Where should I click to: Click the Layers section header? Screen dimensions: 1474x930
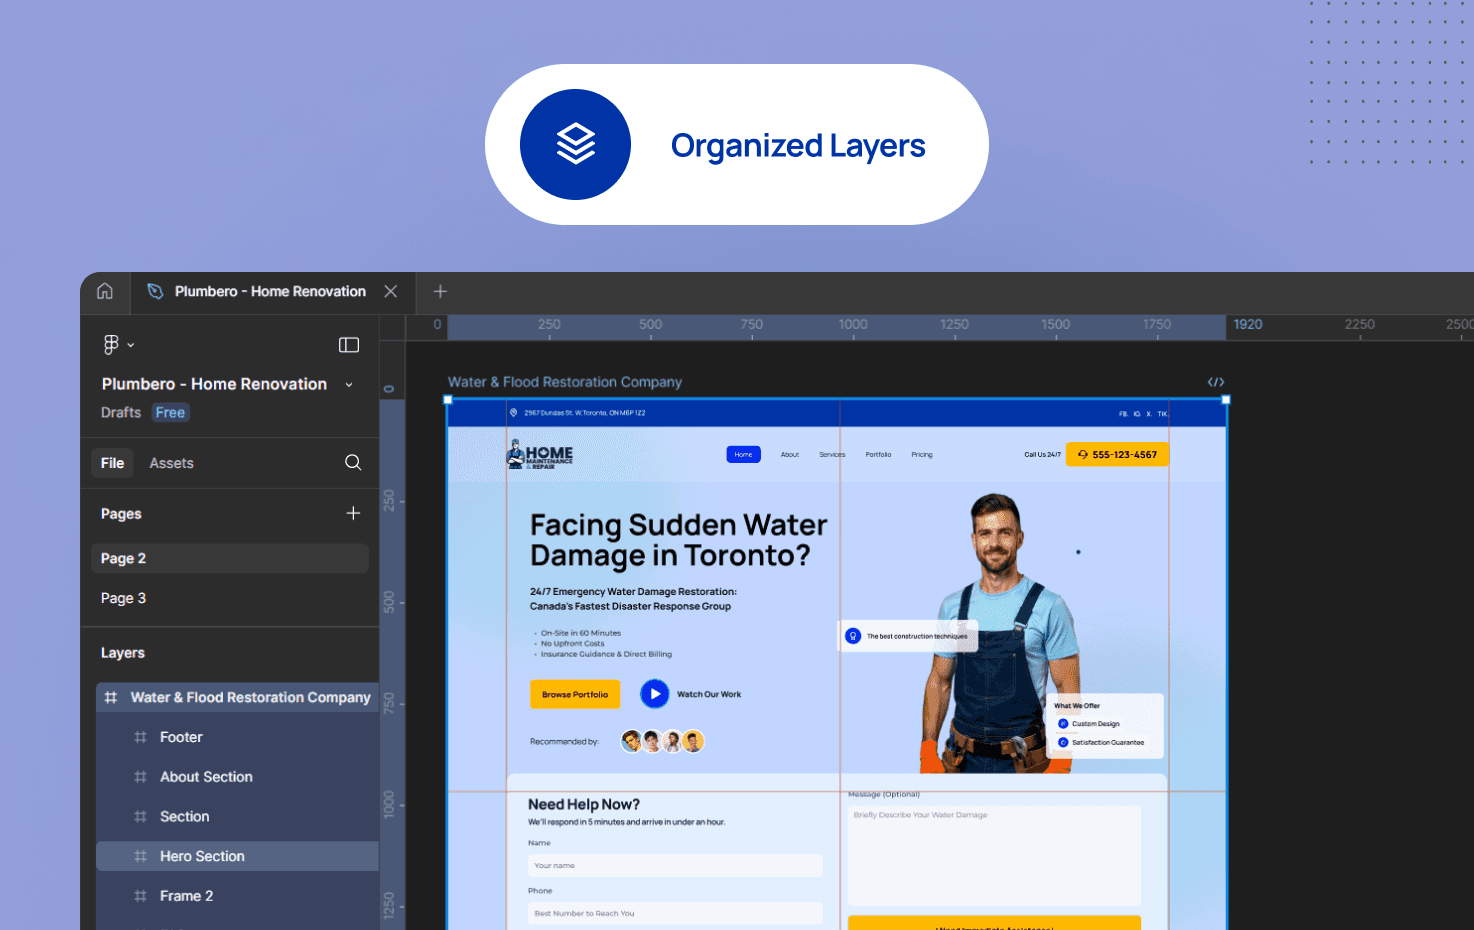pos(123,653)
